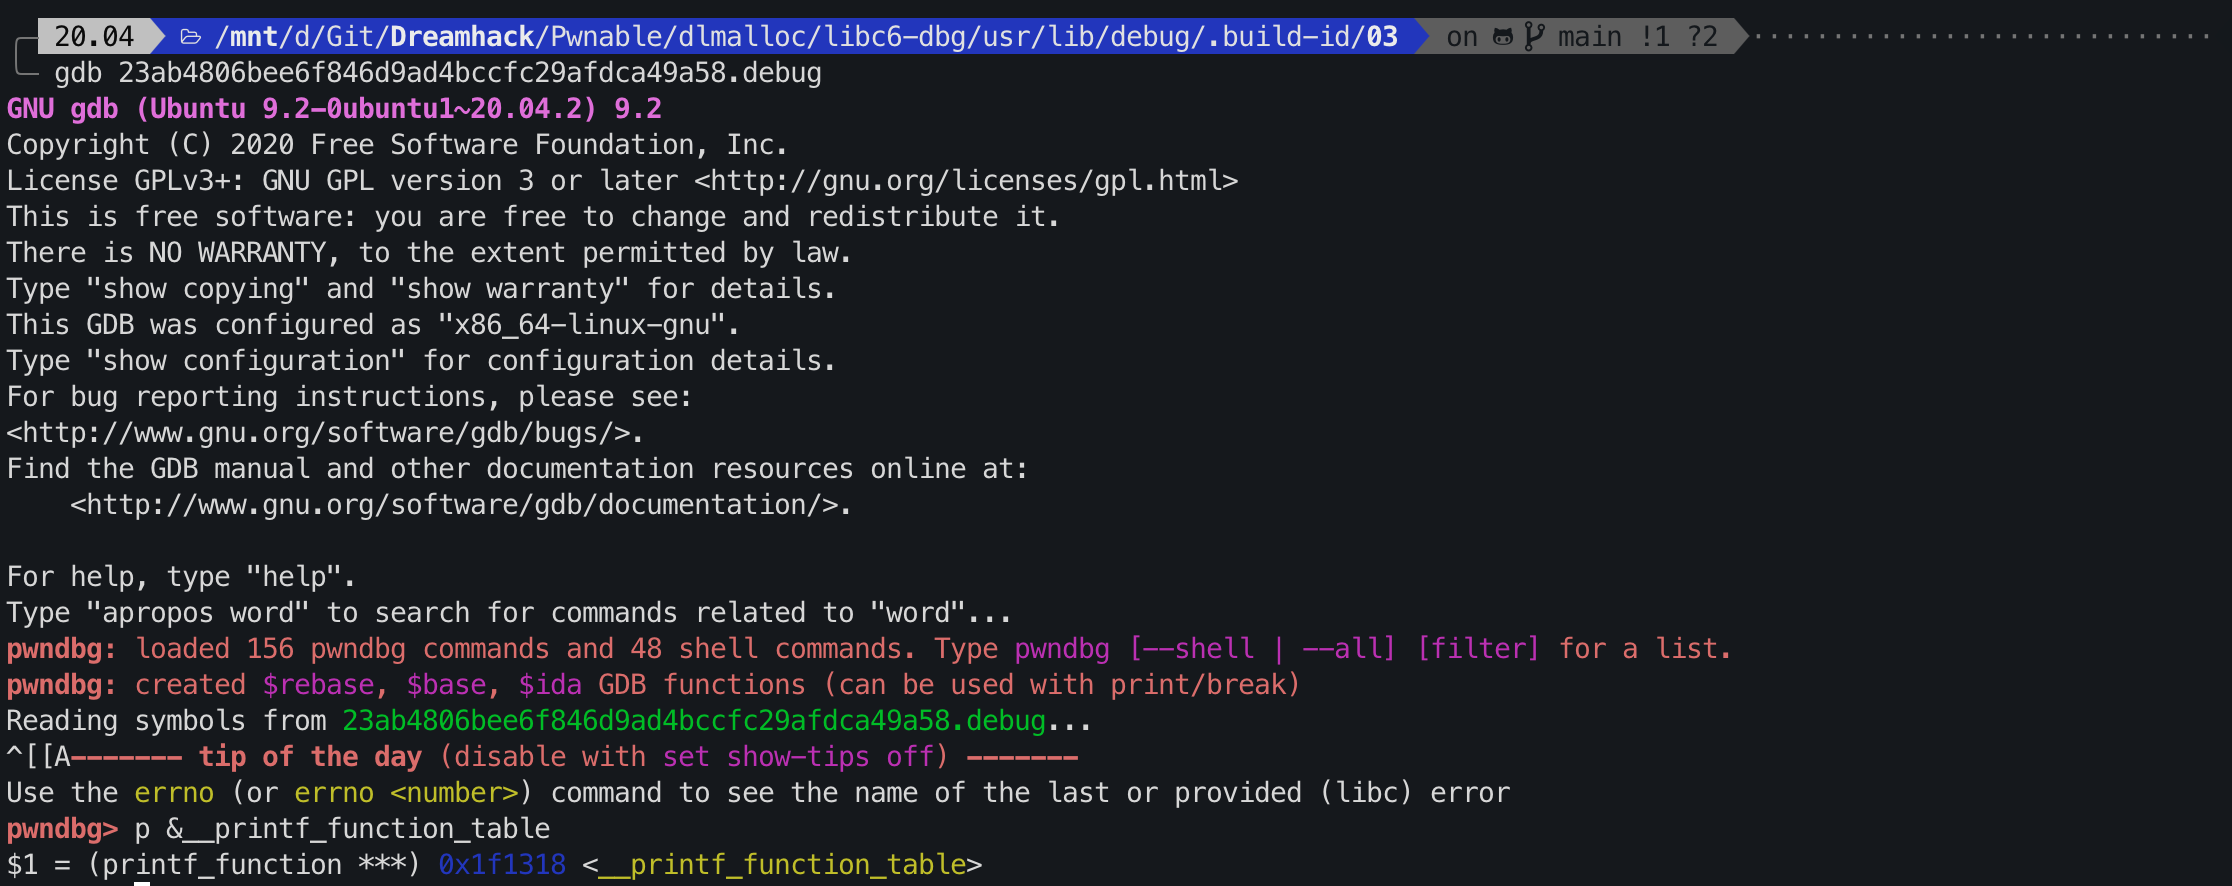Click the first yellow 'errno' in 'Use the errno'
2232x886 pixels.
point(174,793)
